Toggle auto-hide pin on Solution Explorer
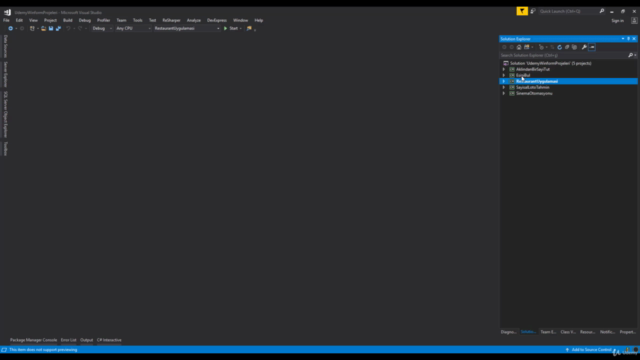This screenshot has width=640, height=360. tap(628, 39)
